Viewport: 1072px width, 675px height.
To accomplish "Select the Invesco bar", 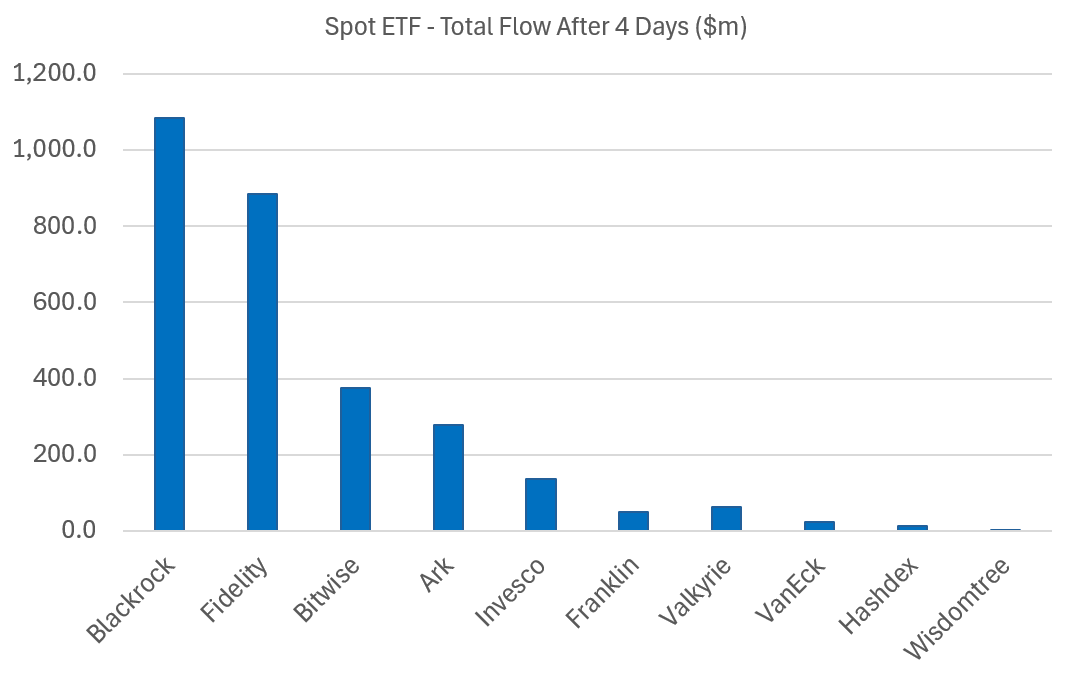I will tap(540, 504).
